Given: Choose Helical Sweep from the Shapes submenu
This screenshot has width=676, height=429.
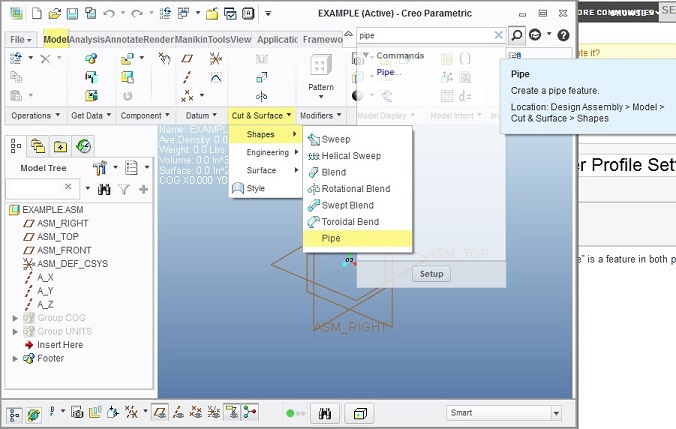Looking at the screenshot, I should (357, 156).
